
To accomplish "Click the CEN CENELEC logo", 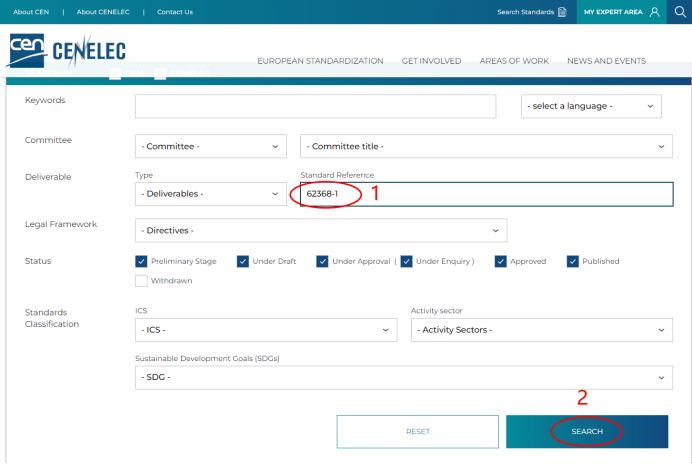I will [x=66, y=50].
